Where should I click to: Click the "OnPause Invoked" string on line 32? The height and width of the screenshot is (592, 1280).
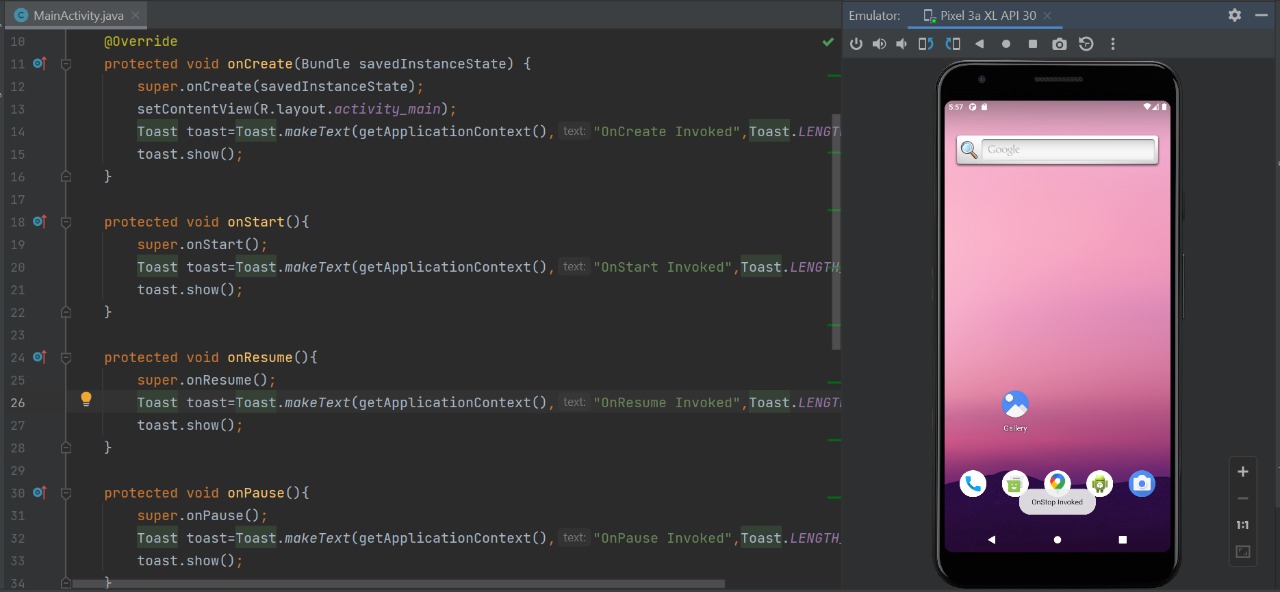tap(664, 538)
